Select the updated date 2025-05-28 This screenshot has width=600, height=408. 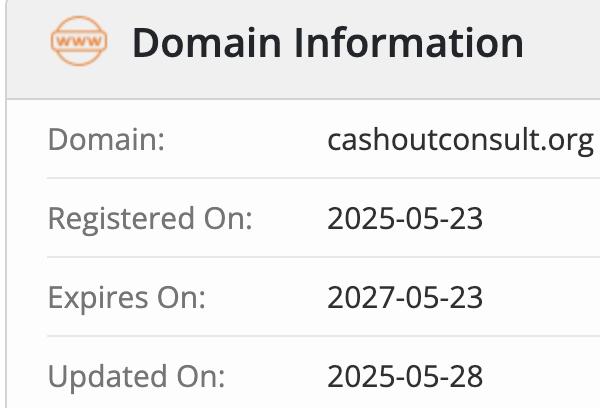(x=405, y=377)
